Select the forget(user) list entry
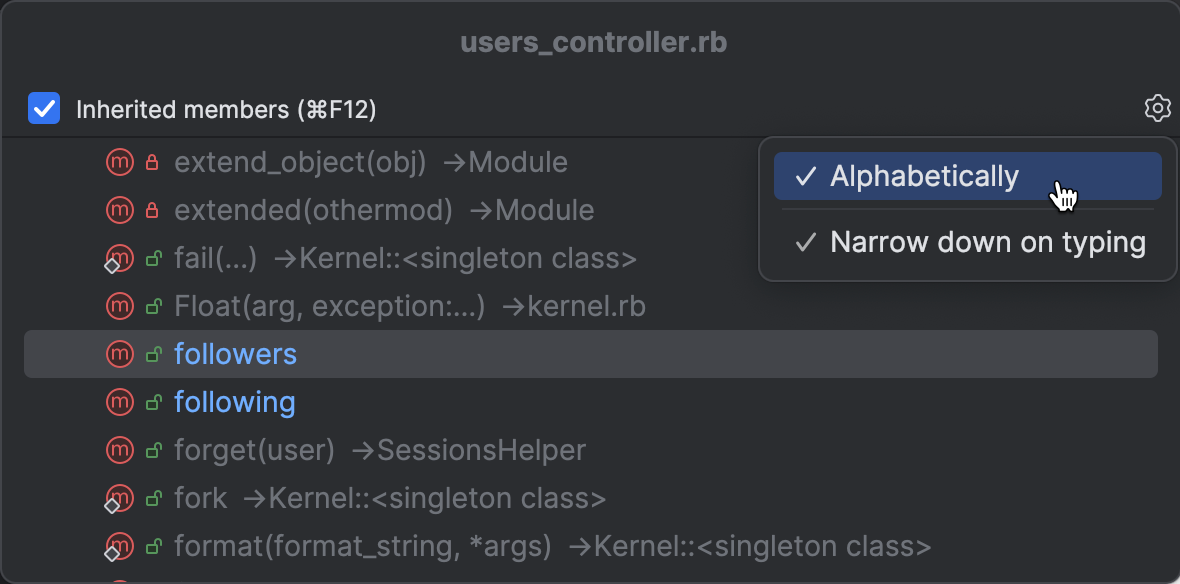This screenshot has width=1180, height=584. coord(254,450)
